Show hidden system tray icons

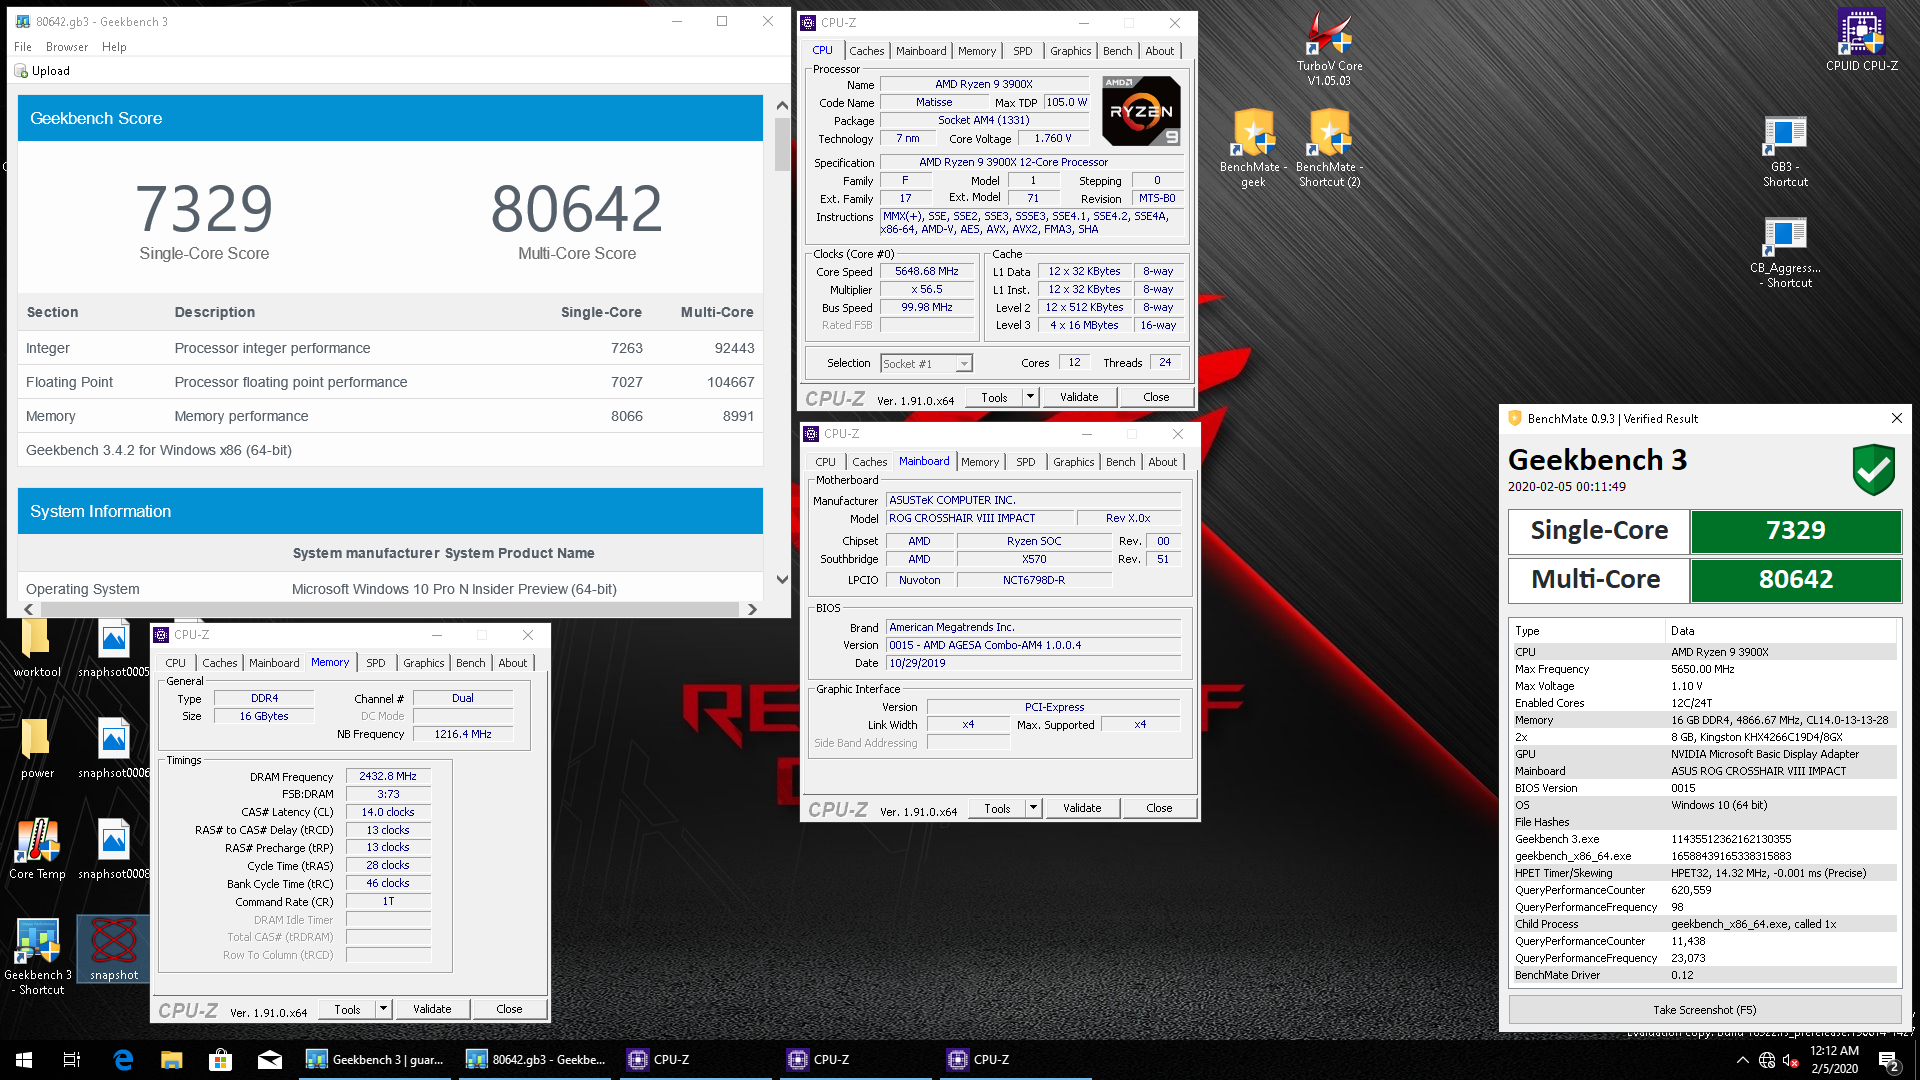click(1743, 1060)
